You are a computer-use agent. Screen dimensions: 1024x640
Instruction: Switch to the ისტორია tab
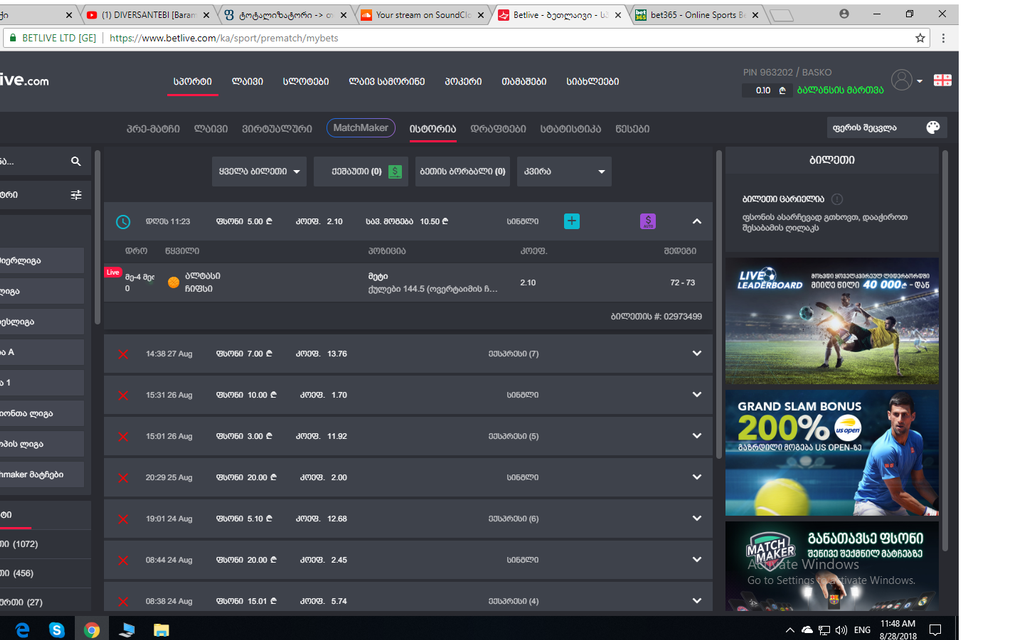click(432, 129)
